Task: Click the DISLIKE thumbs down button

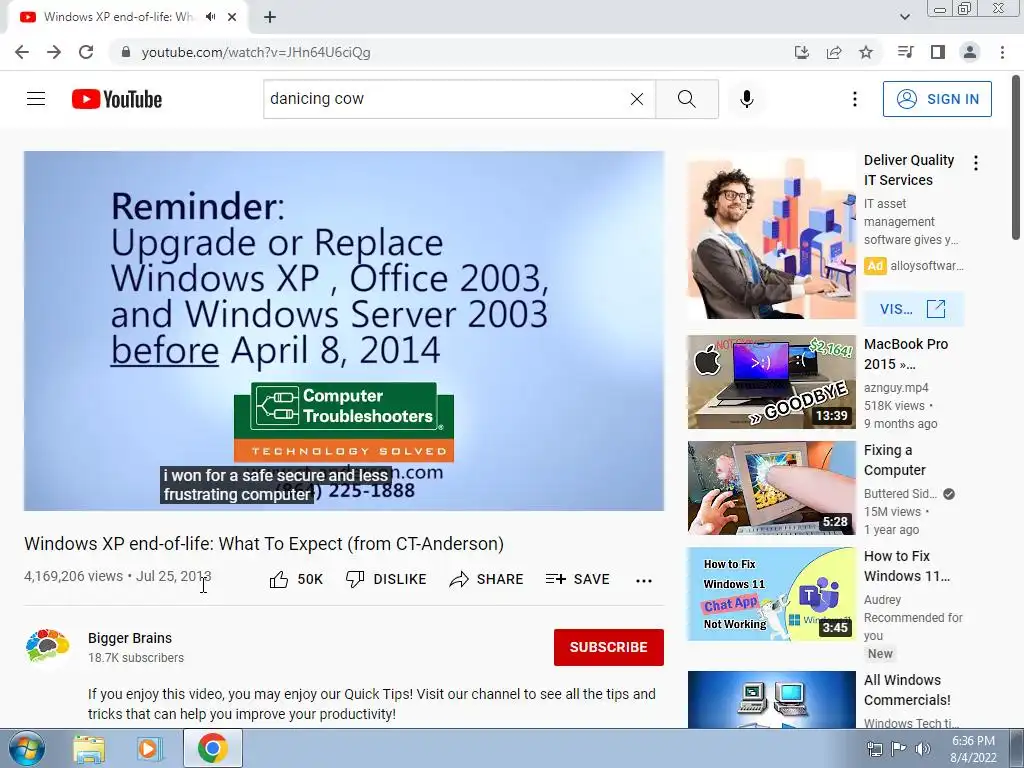Action: click(386, 579)
